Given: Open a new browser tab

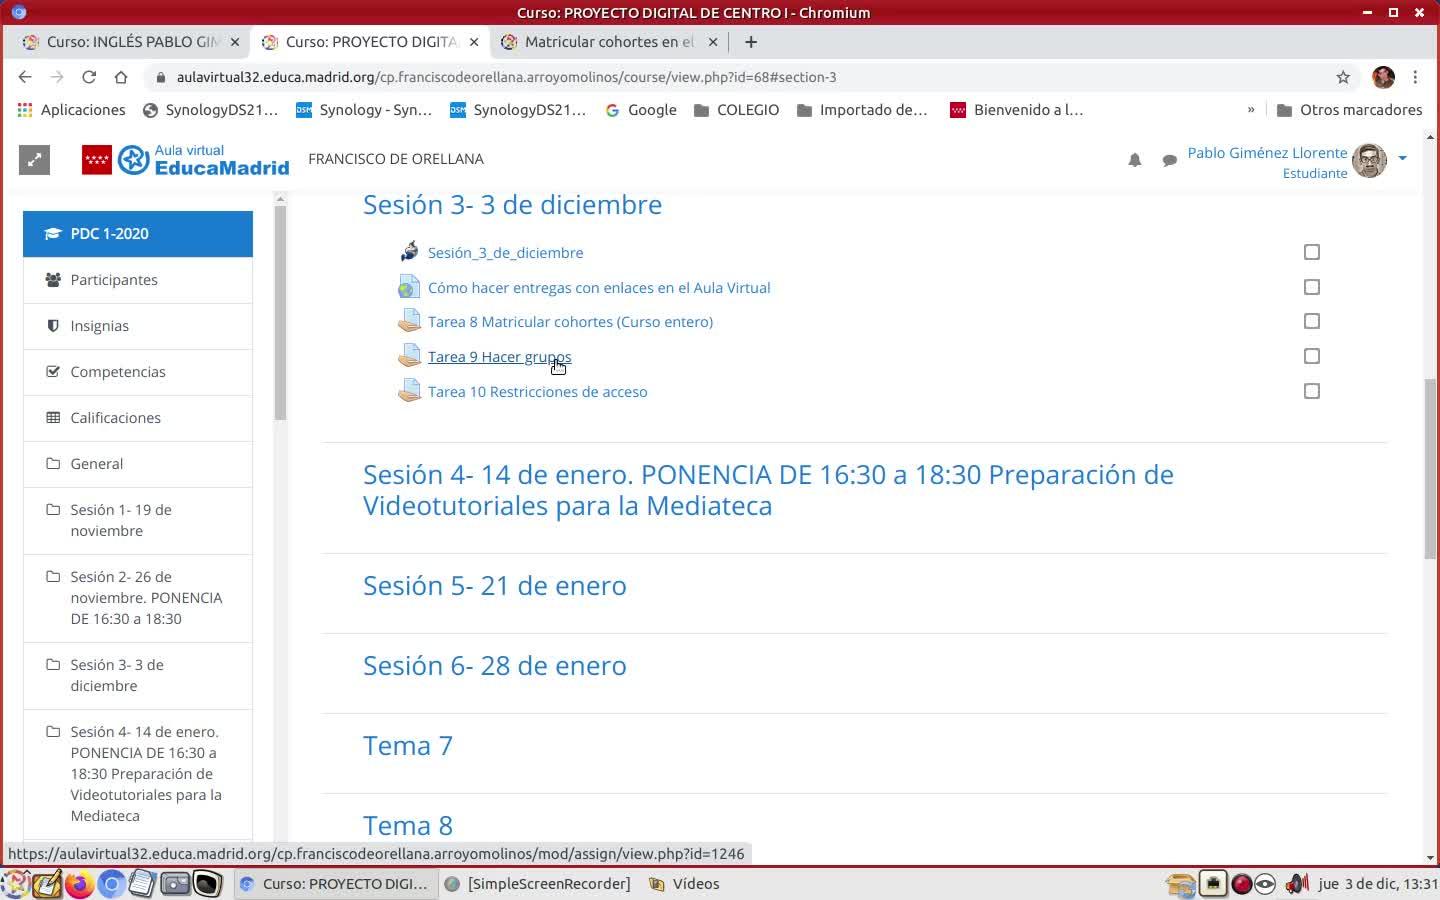Looking at the screenshot, I should click(x=751, y=42).
